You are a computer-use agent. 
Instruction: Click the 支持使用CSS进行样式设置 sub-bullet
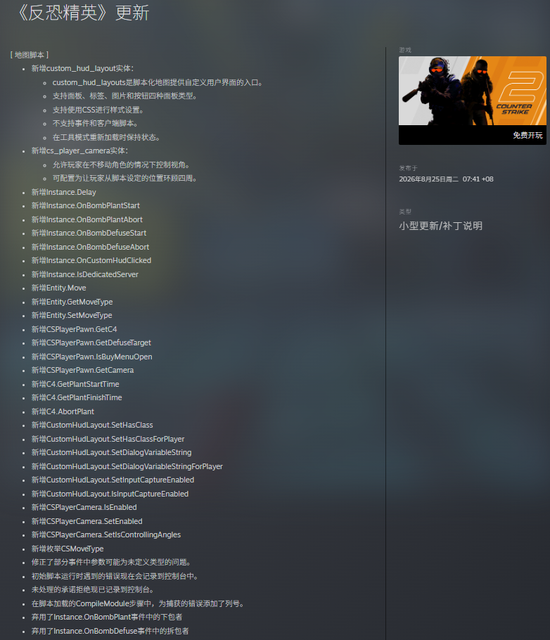98,110
